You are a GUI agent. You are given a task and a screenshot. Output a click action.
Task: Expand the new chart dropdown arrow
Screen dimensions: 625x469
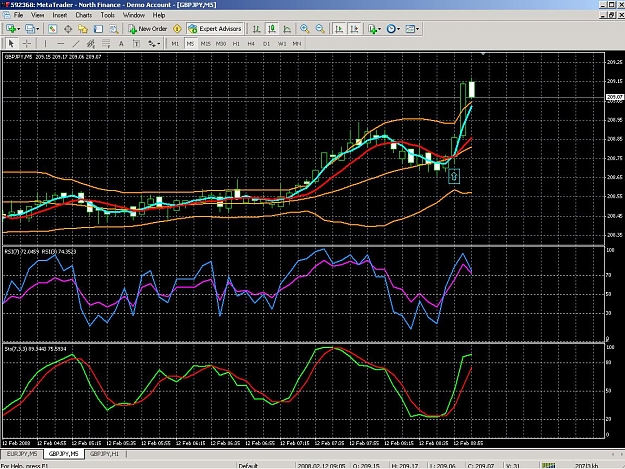(19, 29)
